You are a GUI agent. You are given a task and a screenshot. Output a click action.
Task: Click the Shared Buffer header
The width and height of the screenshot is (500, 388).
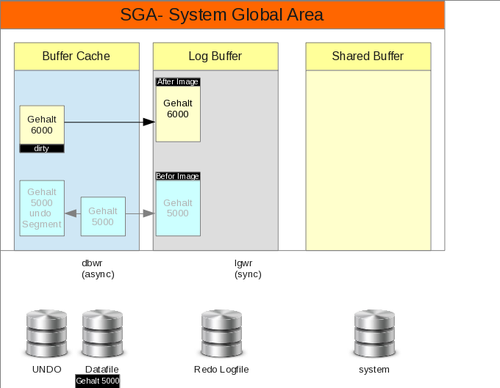[x=368, y=56]
